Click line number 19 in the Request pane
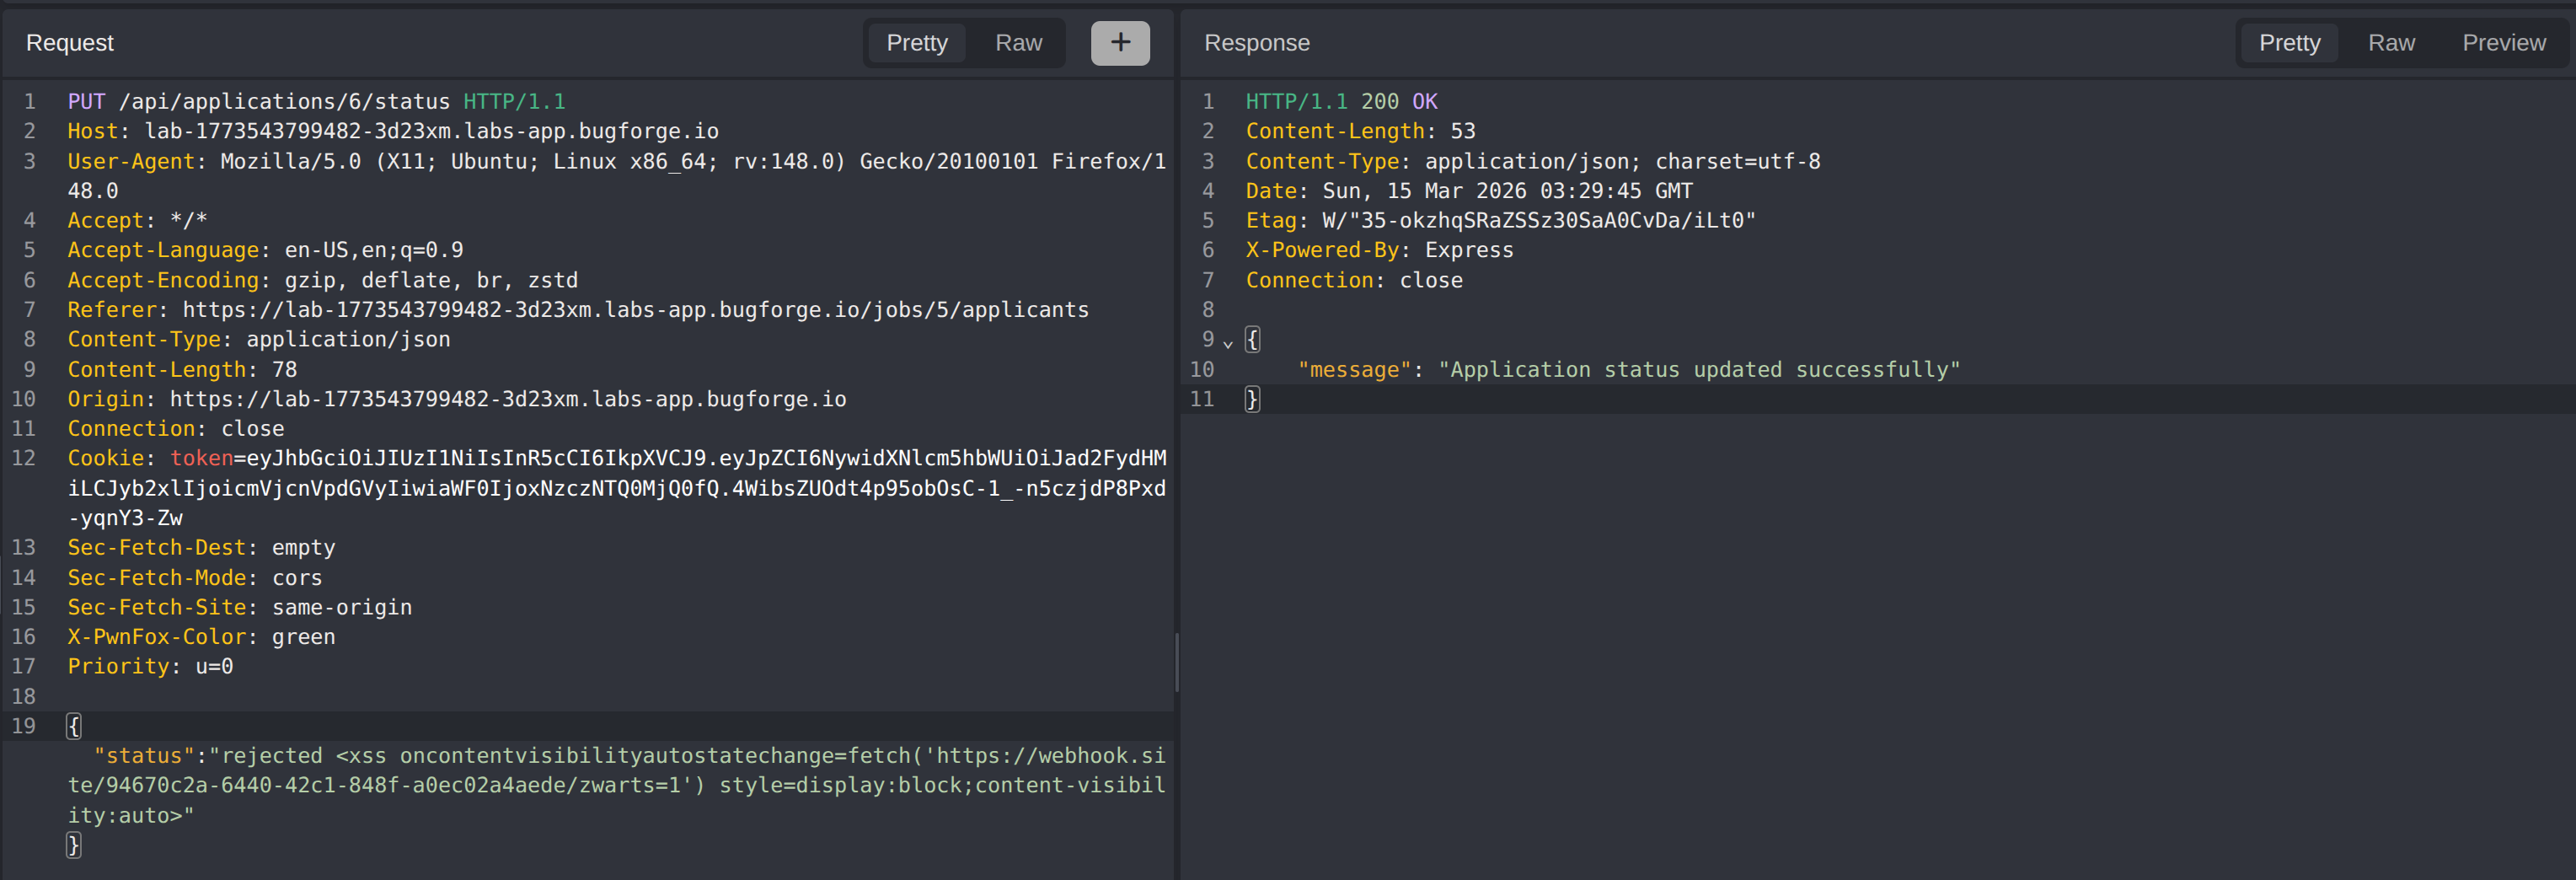Viewport: 2576px width, 880px height. (24, 726)
